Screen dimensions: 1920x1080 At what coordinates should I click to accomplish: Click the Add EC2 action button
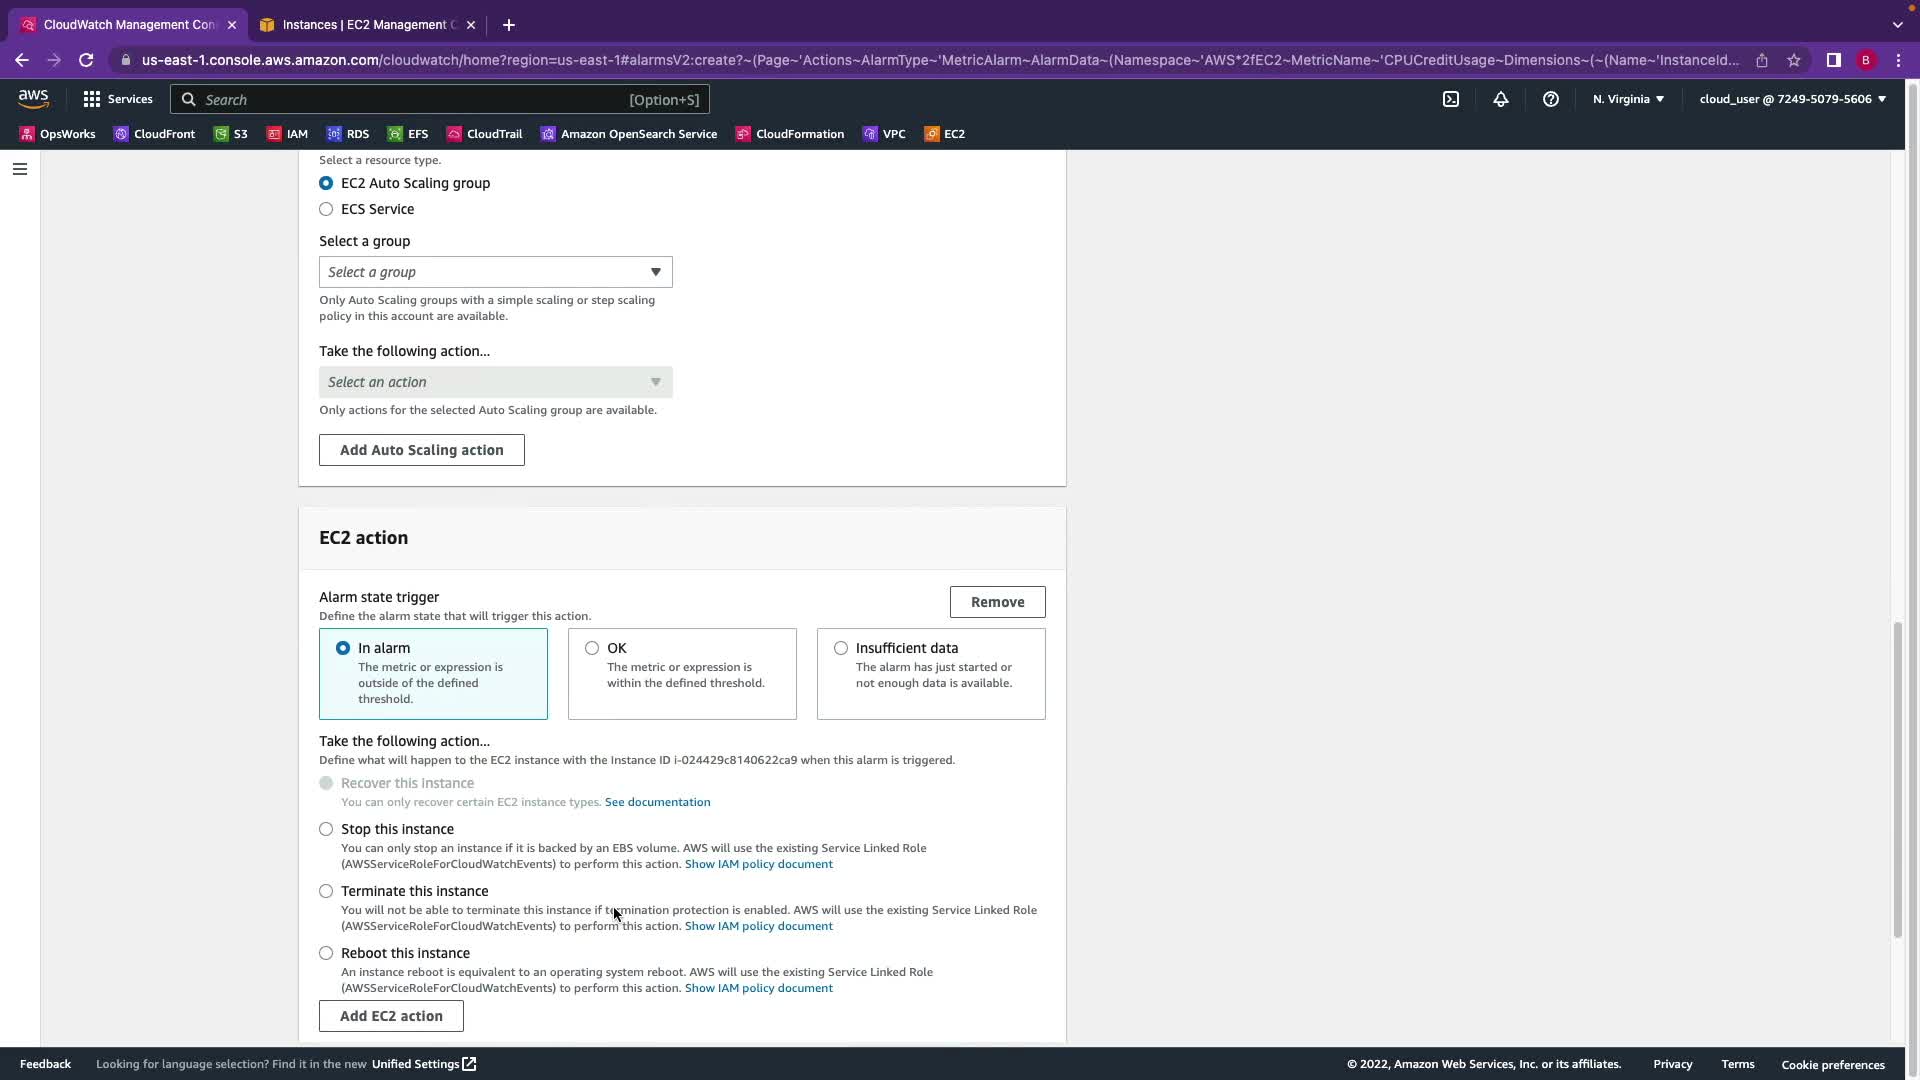click(x=391, y=1016)
